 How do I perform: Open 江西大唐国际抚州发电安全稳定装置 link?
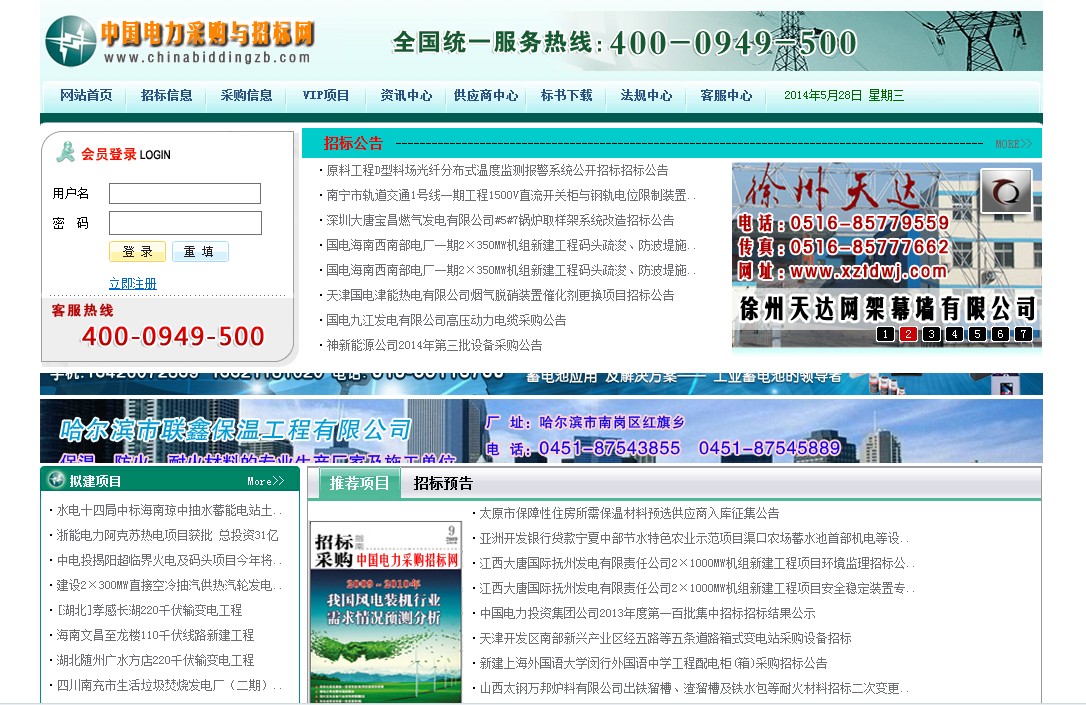click(x=697, y=588)
